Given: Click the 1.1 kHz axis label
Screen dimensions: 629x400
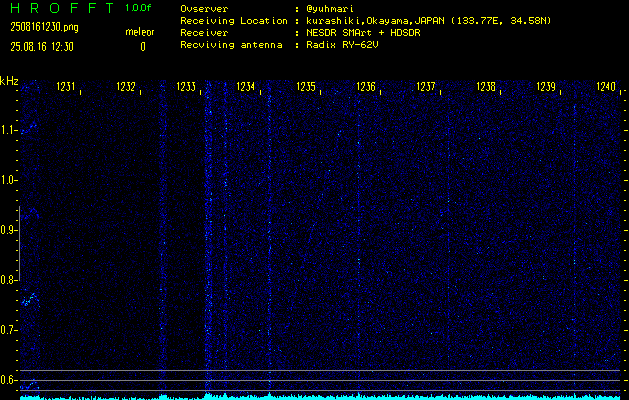Looking at the screenshot, I should click(7, 130).
